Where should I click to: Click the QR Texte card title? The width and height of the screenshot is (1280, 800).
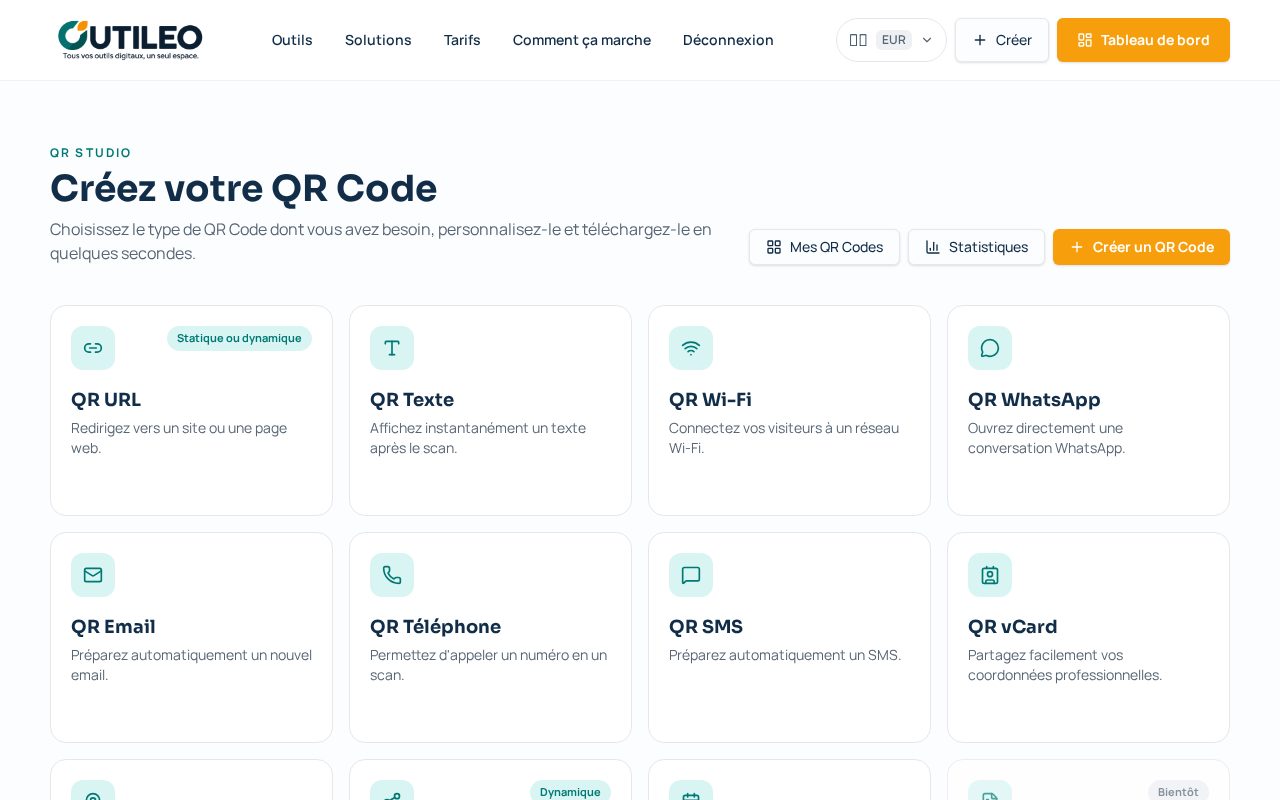point(412,399)
